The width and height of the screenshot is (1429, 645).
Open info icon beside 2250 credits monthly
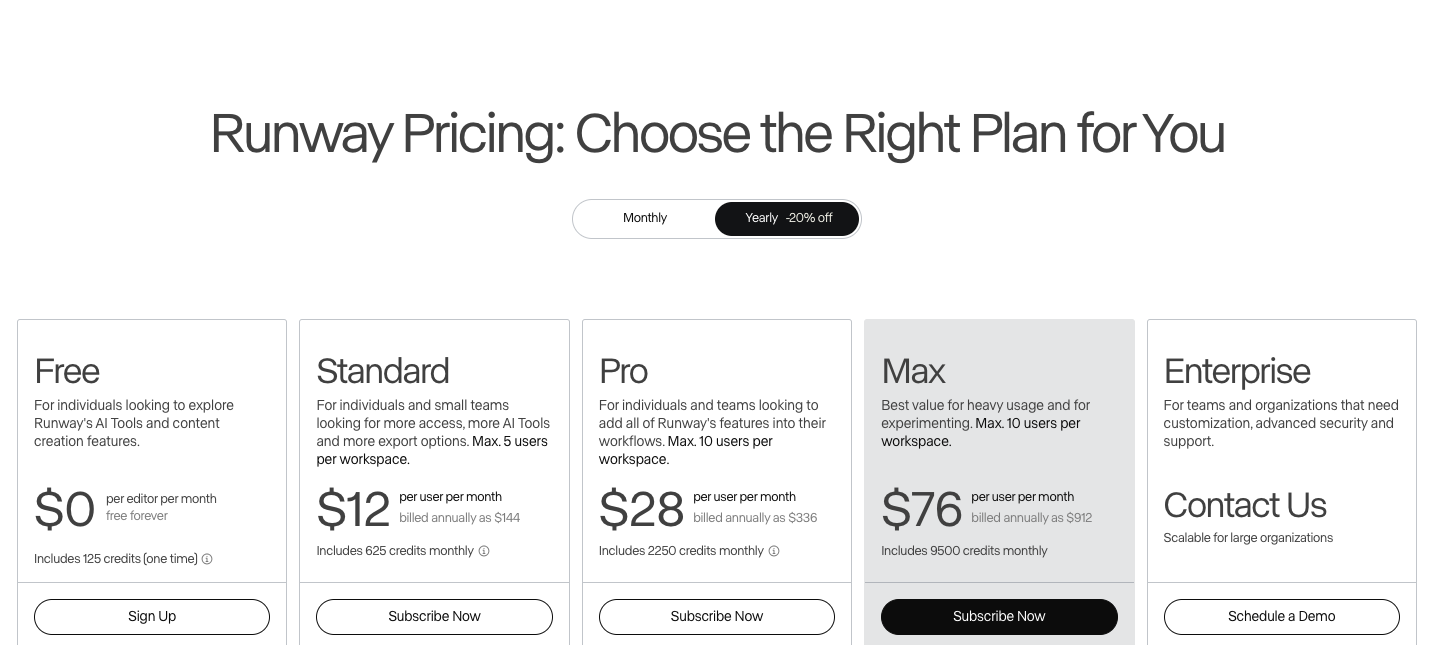point(774,551)
